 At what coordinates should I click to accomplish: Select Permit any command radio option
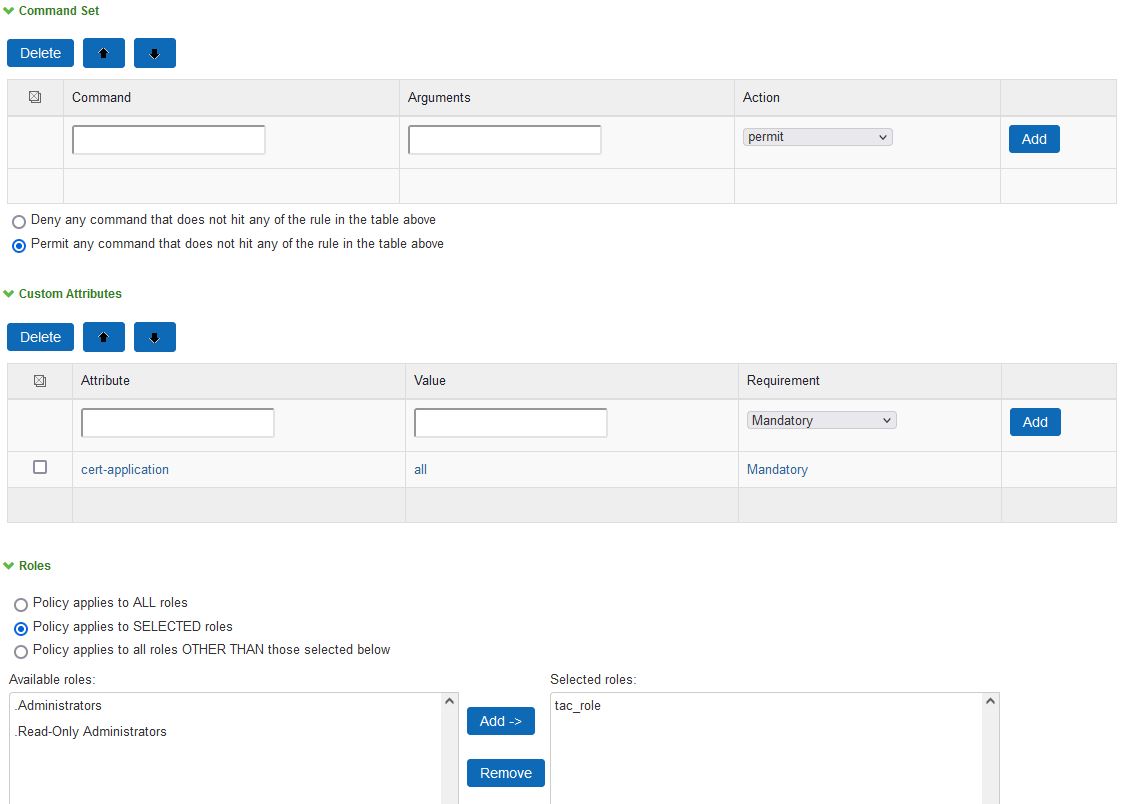point(19,245)
